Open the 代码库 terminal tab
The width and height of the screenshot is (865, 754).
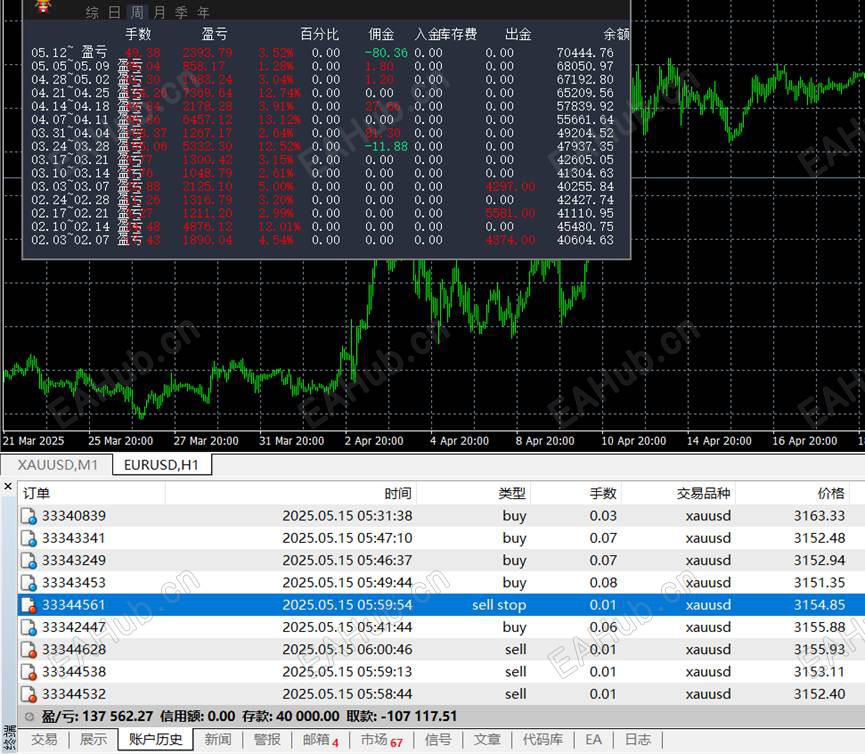[543, 740]
